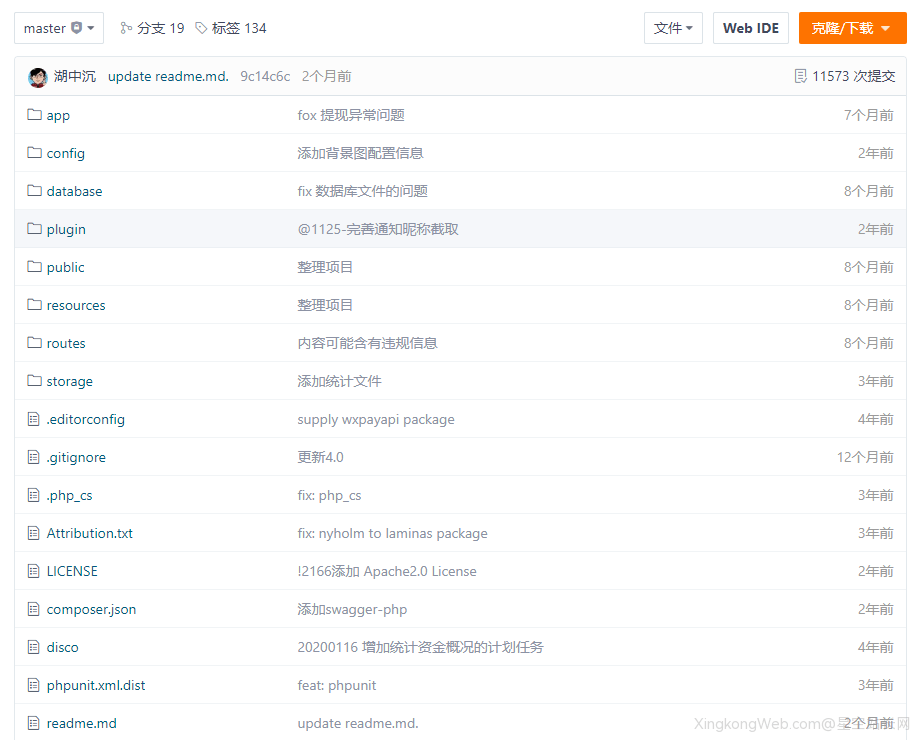This screenshot has width=918, height=740.
Task: Open the disco file
Action: [63, 648]
